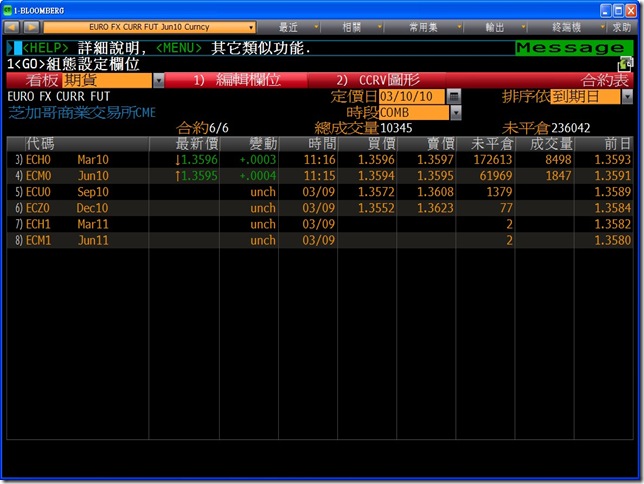The height and width of the screenshot is (484, 644).
Task: Click ask price 1.3623 for Dec10
Action: [x=435, y=208]
